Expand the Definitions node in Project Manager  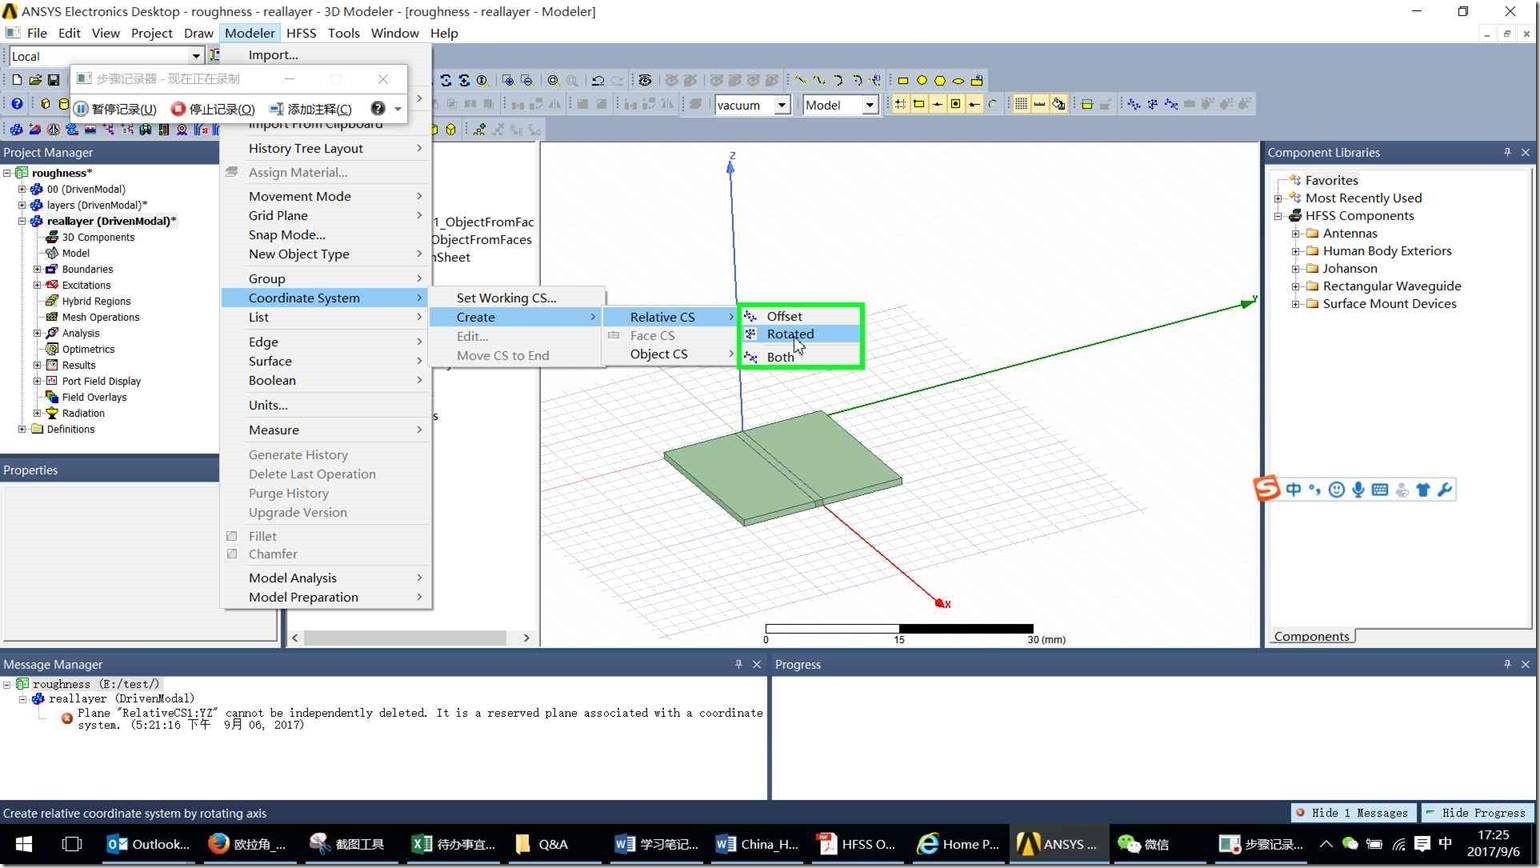[x=22, y=429]
